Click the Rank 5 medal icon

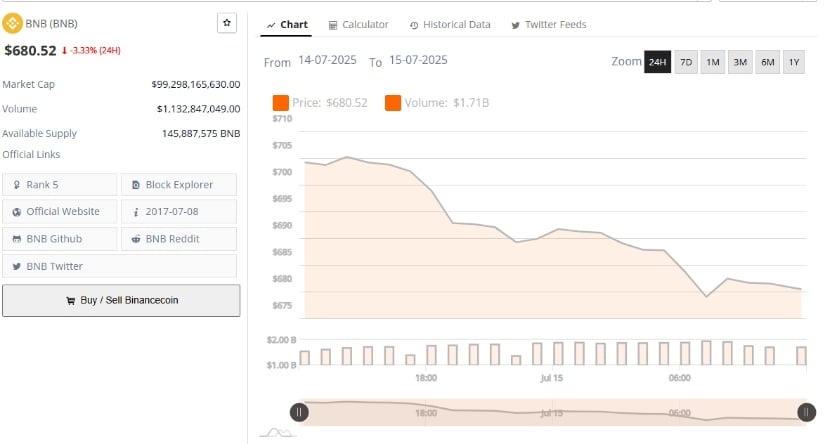(17, 185)
